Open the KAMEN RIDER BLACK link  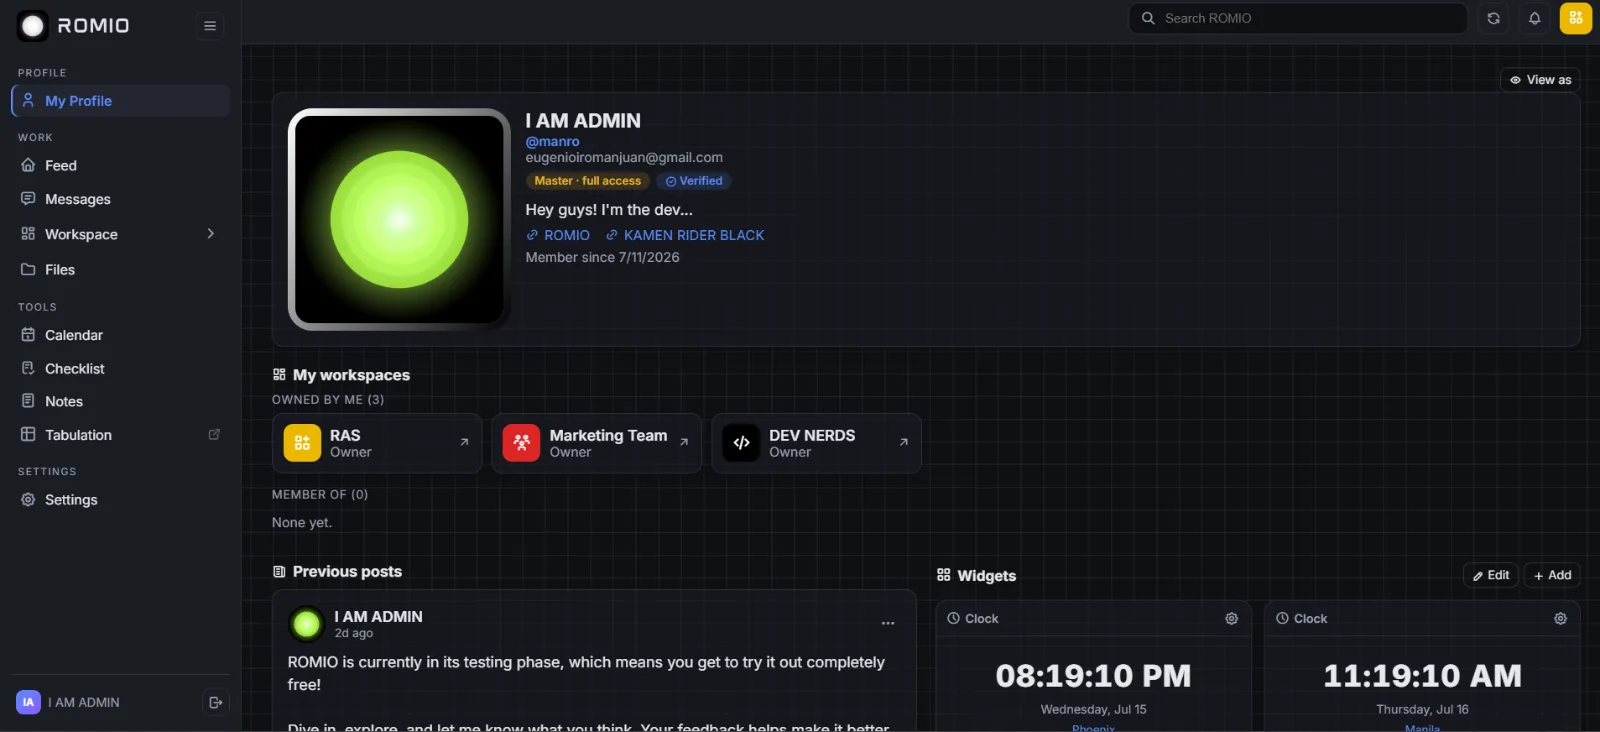685,235
